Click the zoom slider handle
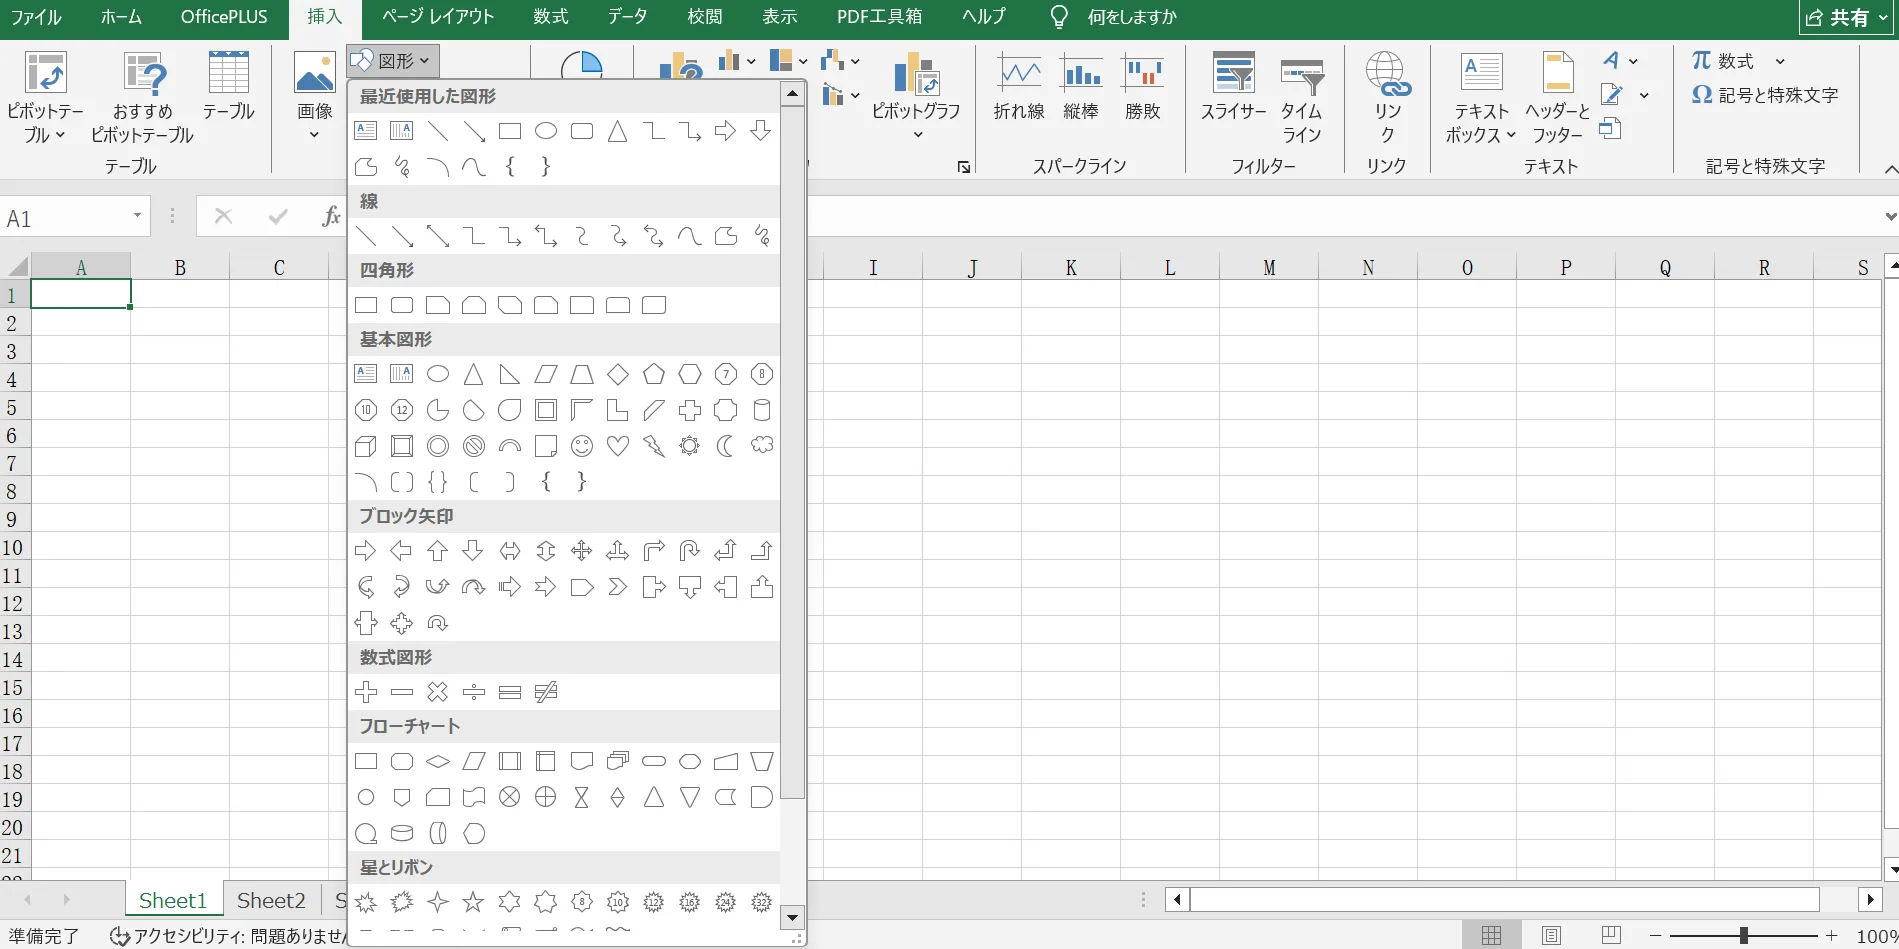The height and width of the screenshot is (949, 1899). (1743, 936)
